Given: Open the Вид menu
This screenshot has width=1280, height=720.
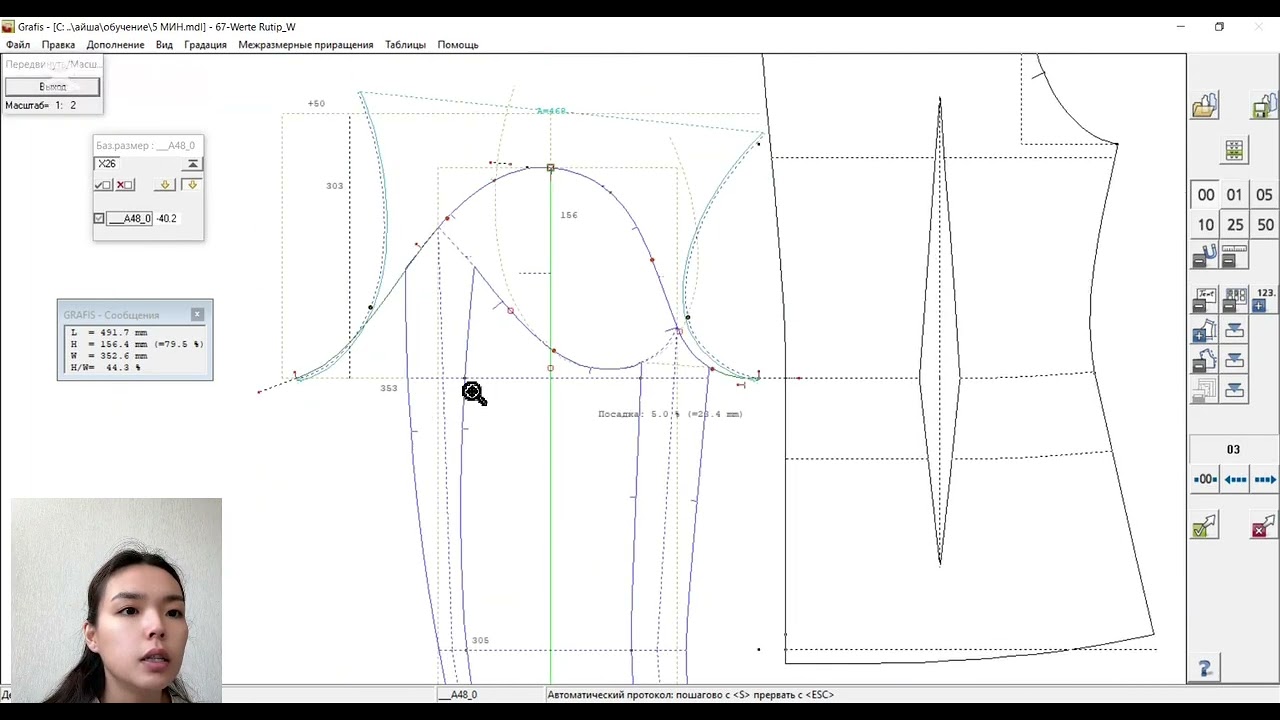Looking at the screenshot, I should point(164,45).
